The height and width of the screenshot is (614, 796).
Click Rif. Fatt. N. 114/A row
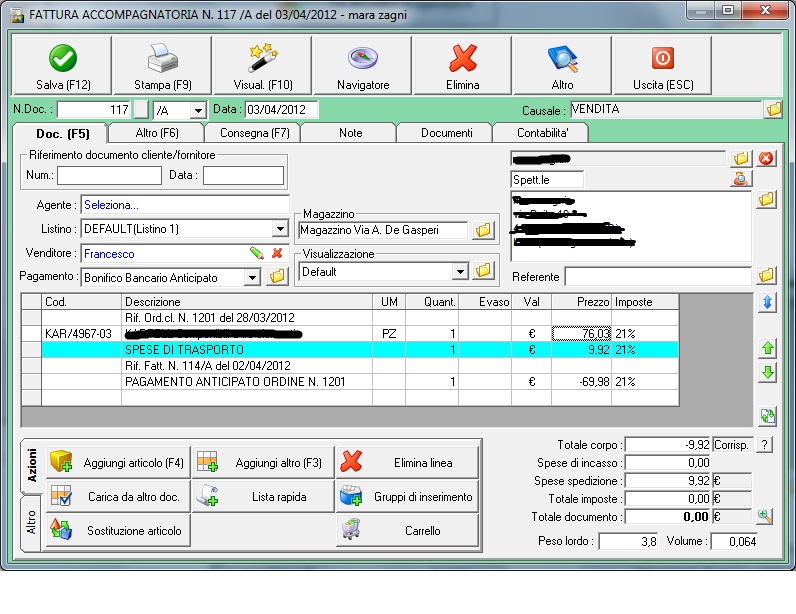(350, 366)
